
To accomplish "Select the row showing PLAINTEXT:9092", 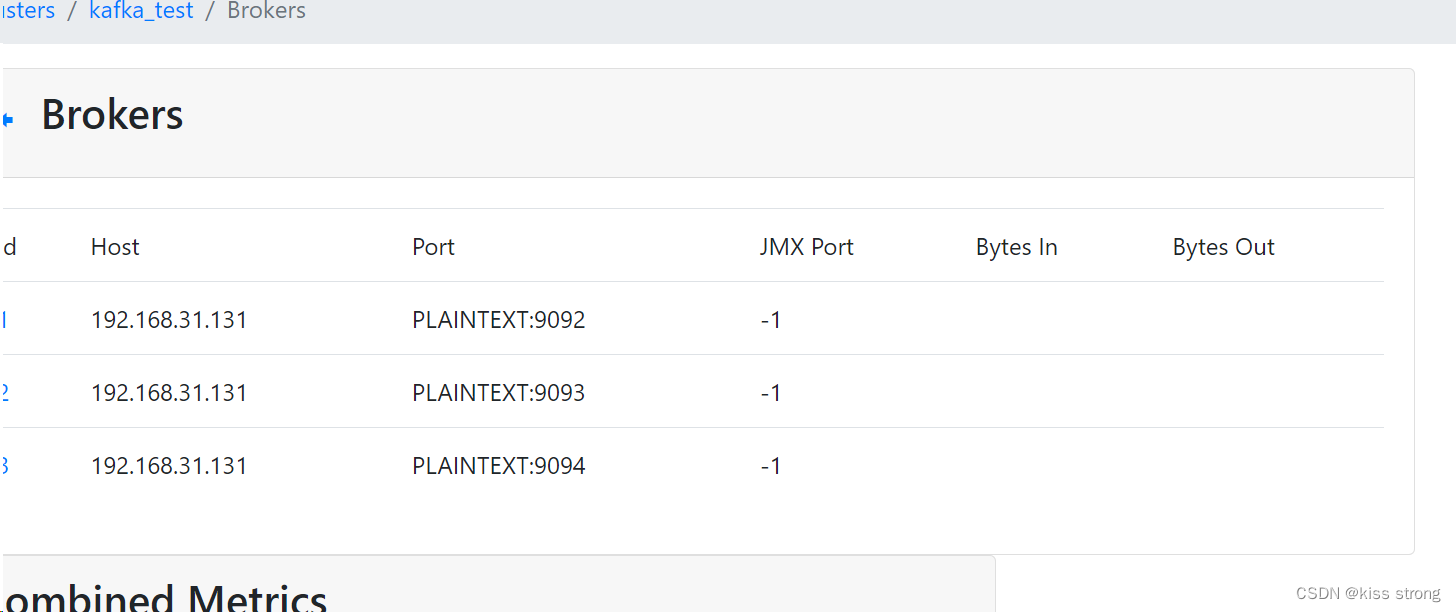I will pos(498,319).
